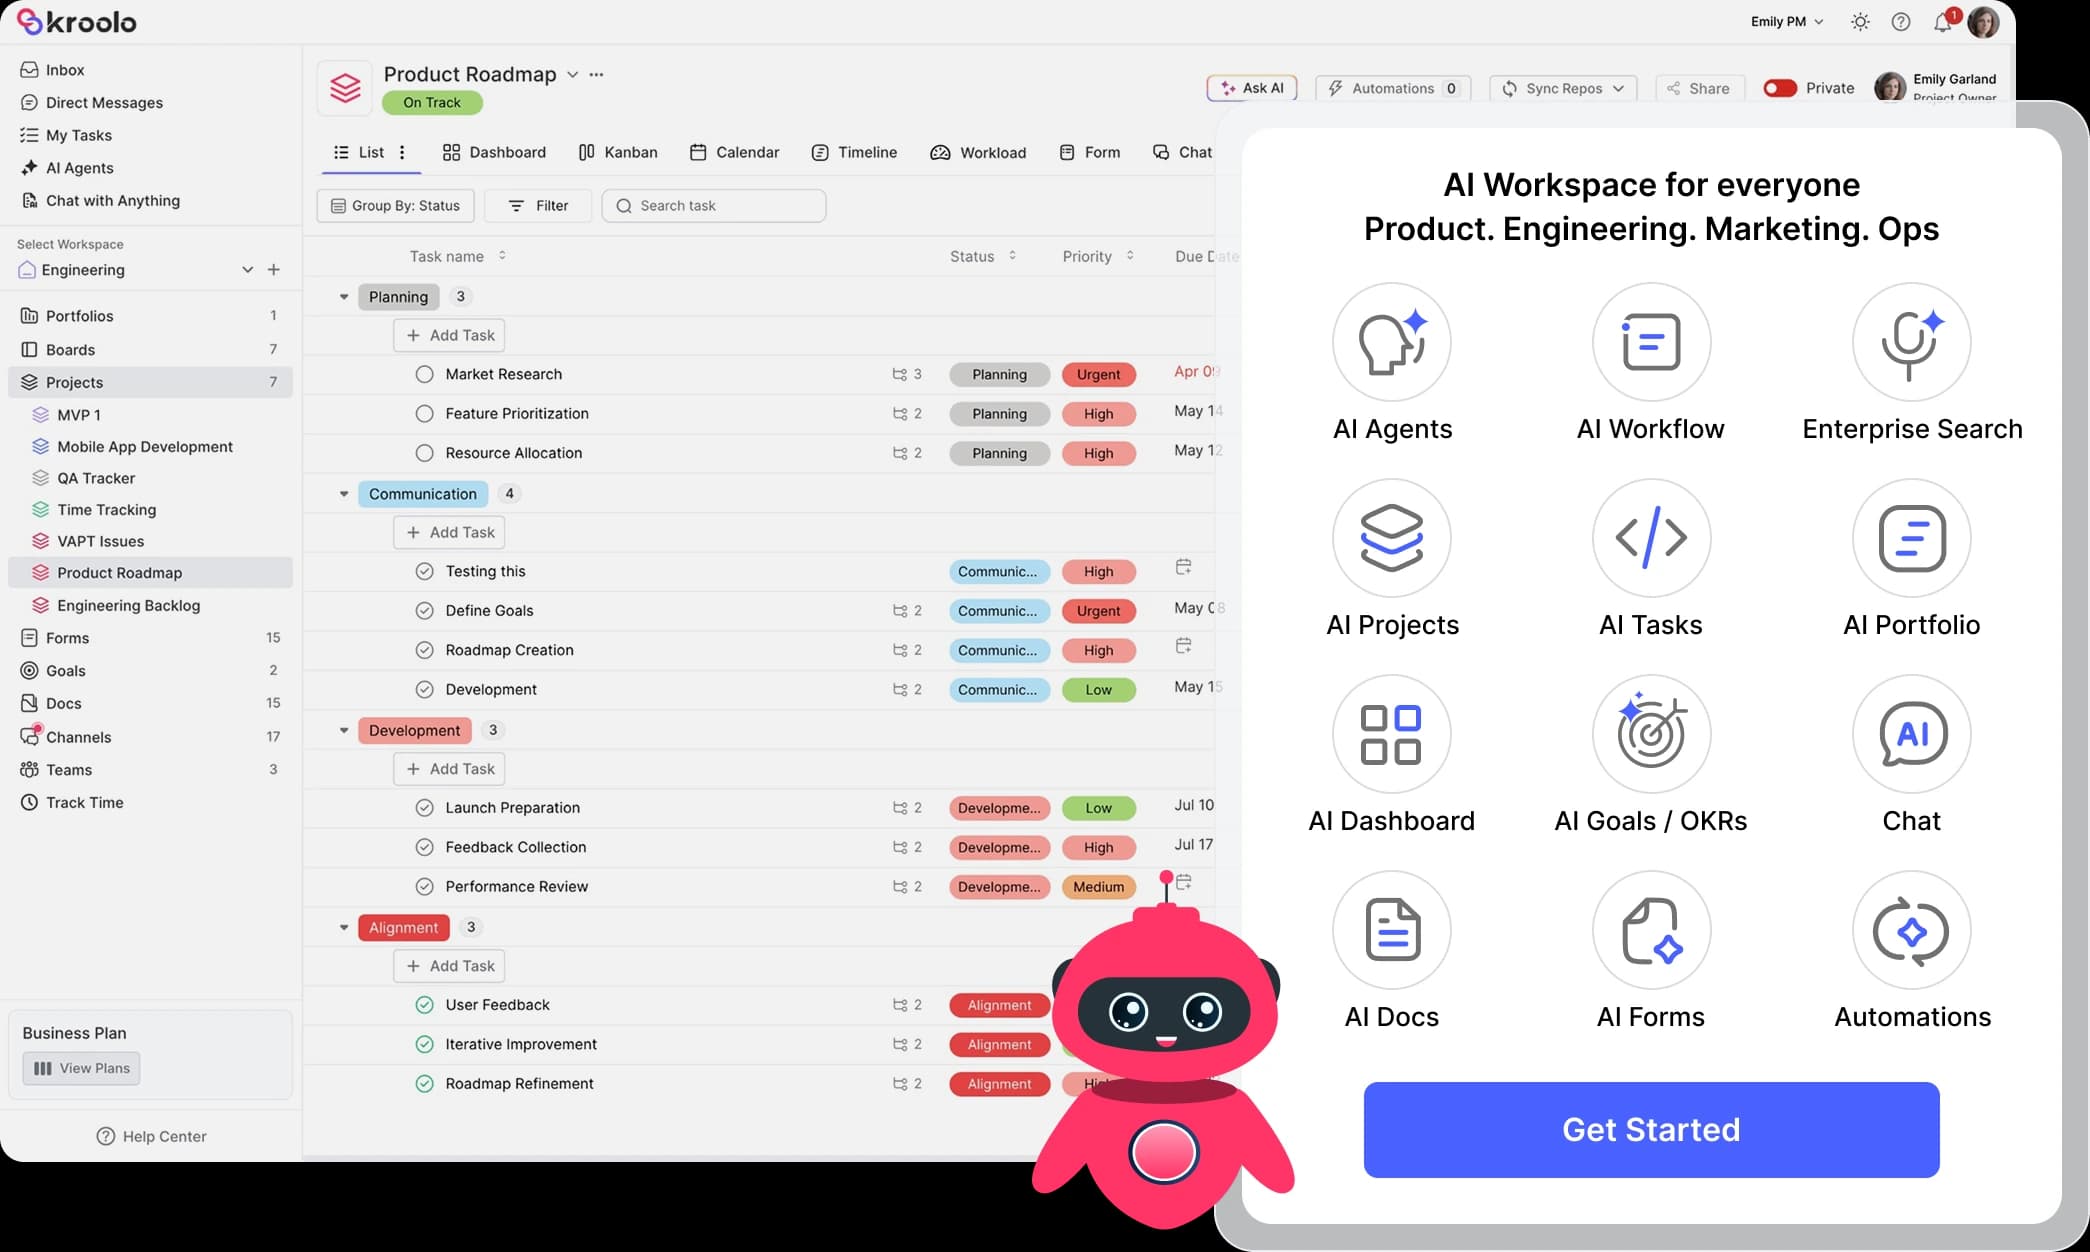Switch to the Calendar tab
The height and width of the screenshot is (1252, 2090).
tap(734, 152)
